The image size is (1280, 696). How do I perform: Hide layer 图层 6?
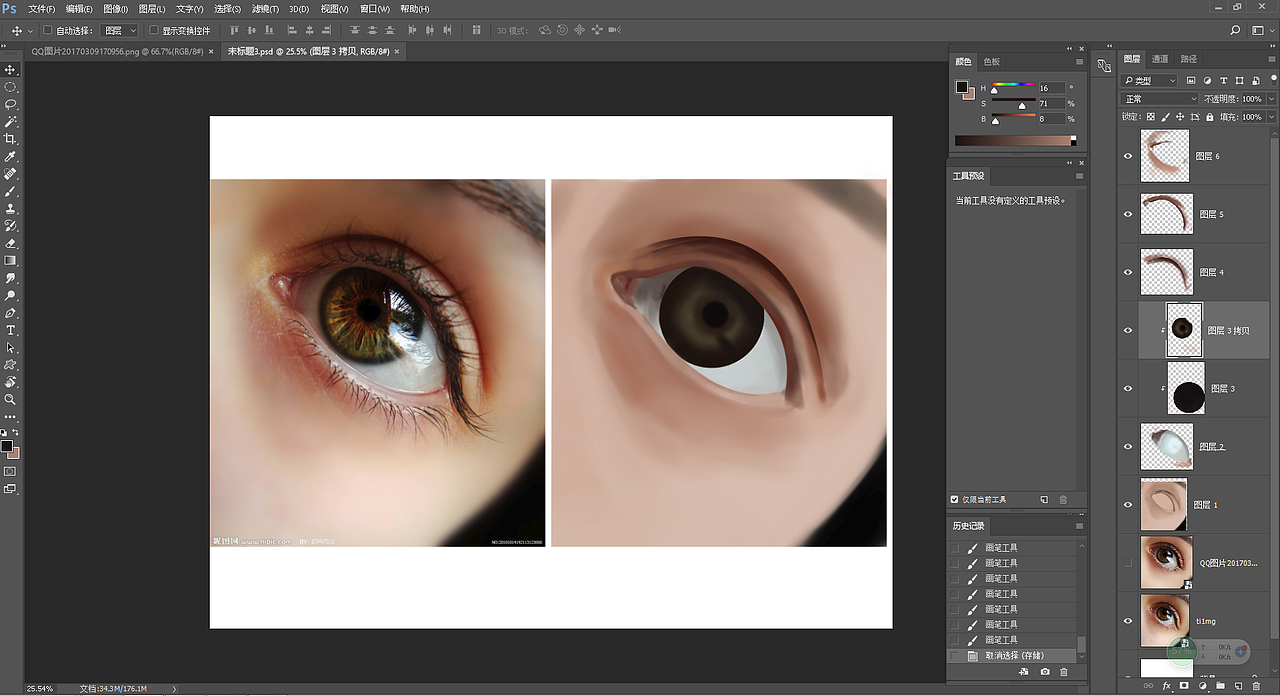(1128, 156)
